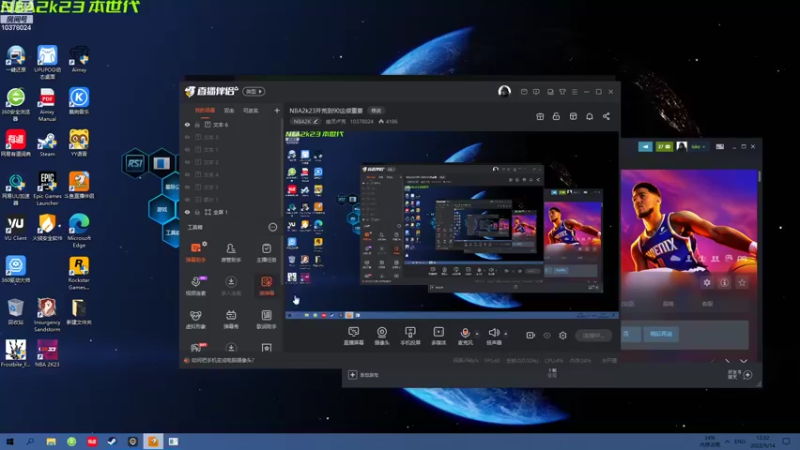This screenshot has height=450, width=800.
Task: Toggle the lock on layer 文本 6
Action: 197,124
